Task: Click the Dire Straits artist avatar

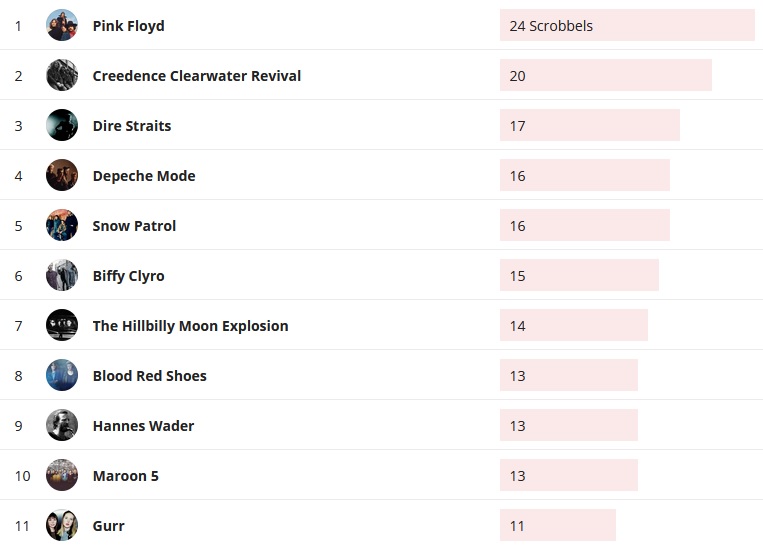Action: point(62,125)
